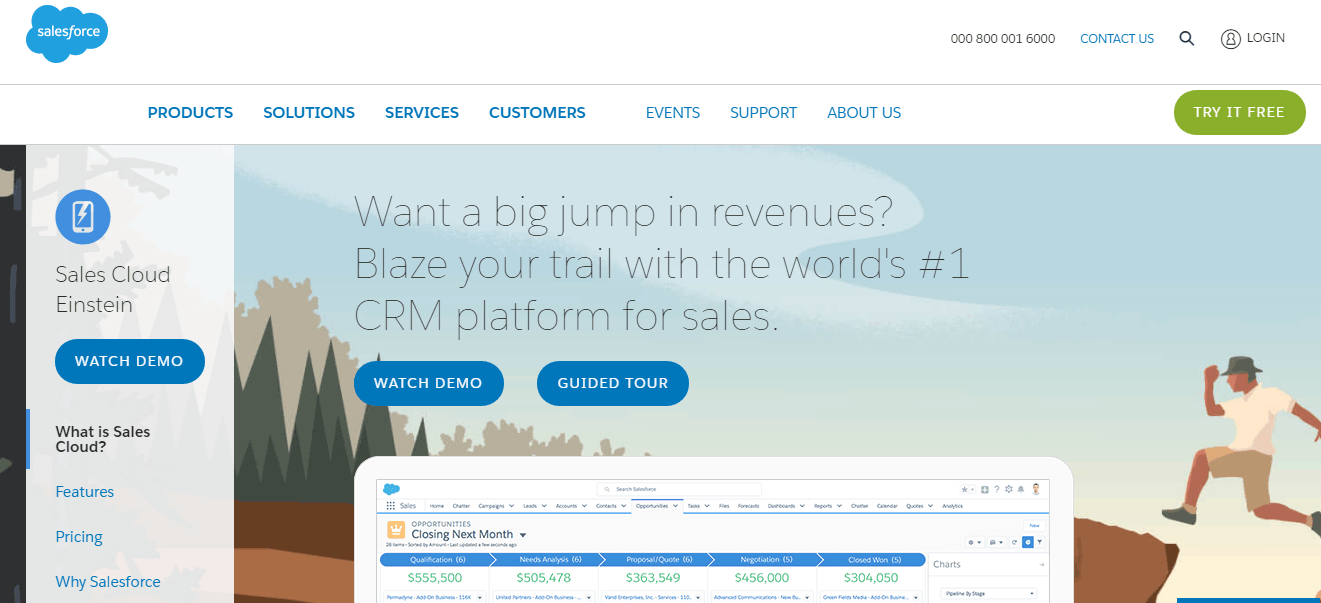Expand the Contacts tab dropdown chevron
1321x603 pixels.
[x=625, y=506]
